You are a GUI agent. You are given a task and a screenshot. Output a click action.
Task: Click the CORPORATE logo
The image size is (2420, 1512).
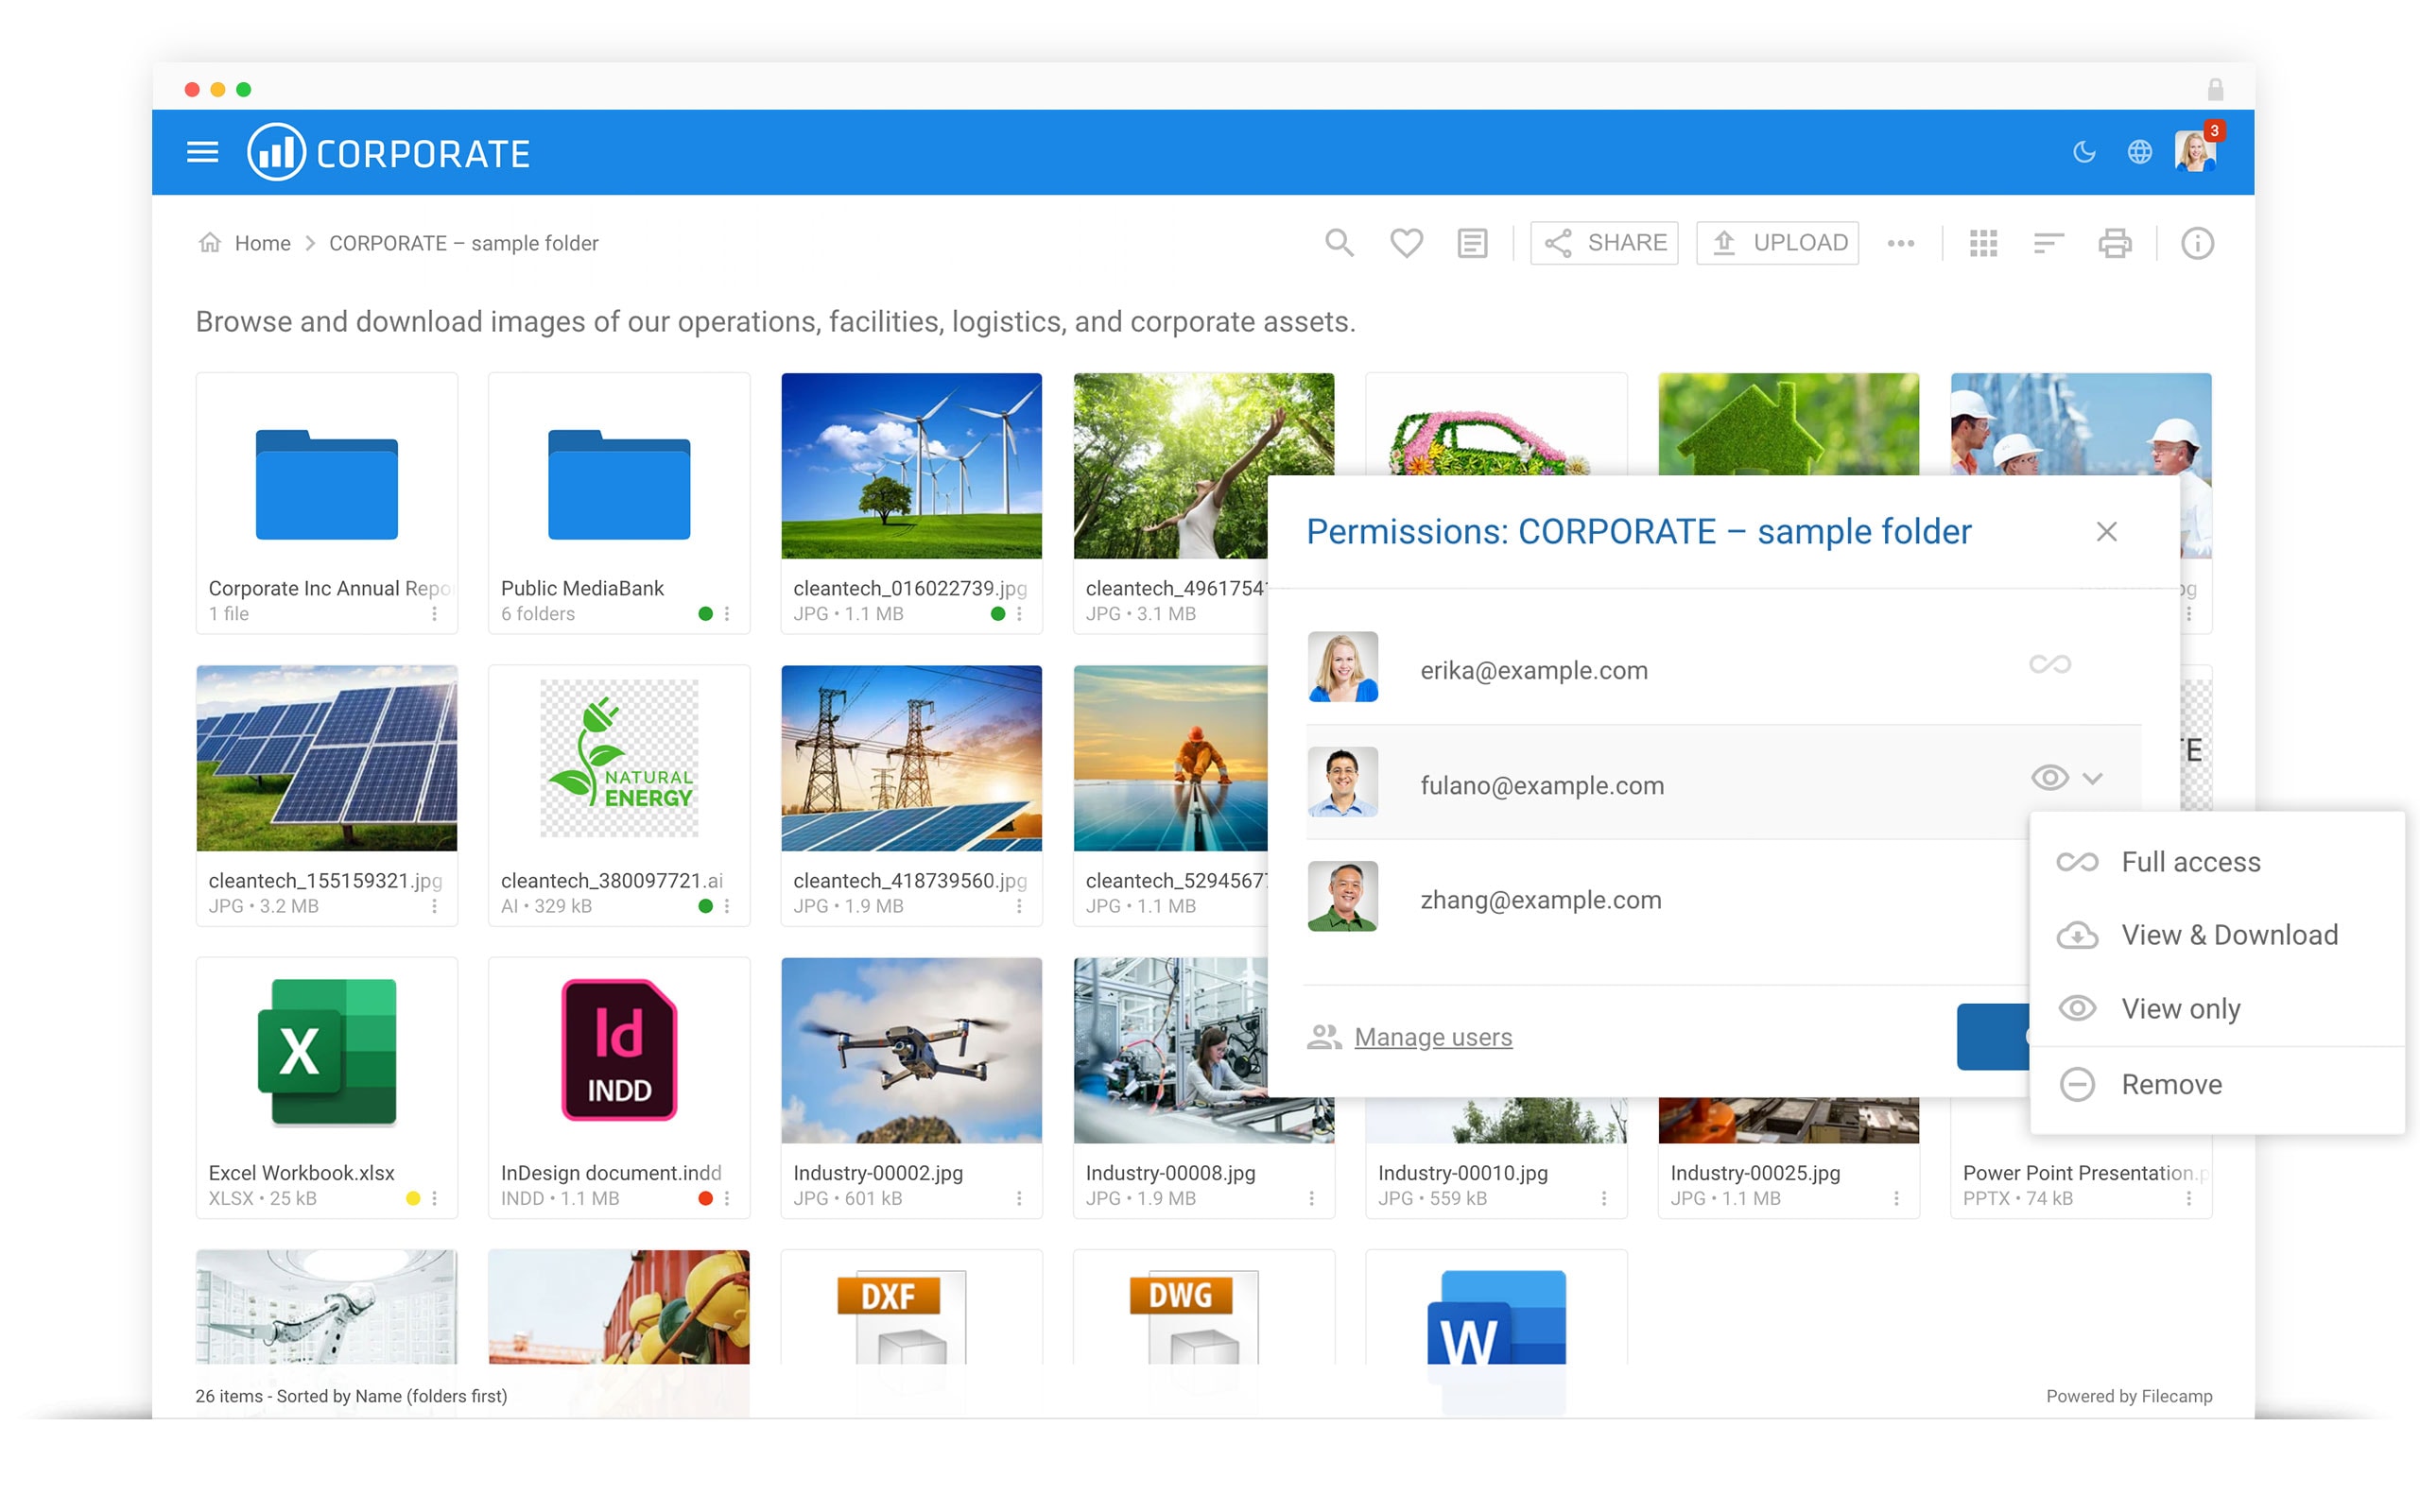[388, 152]
